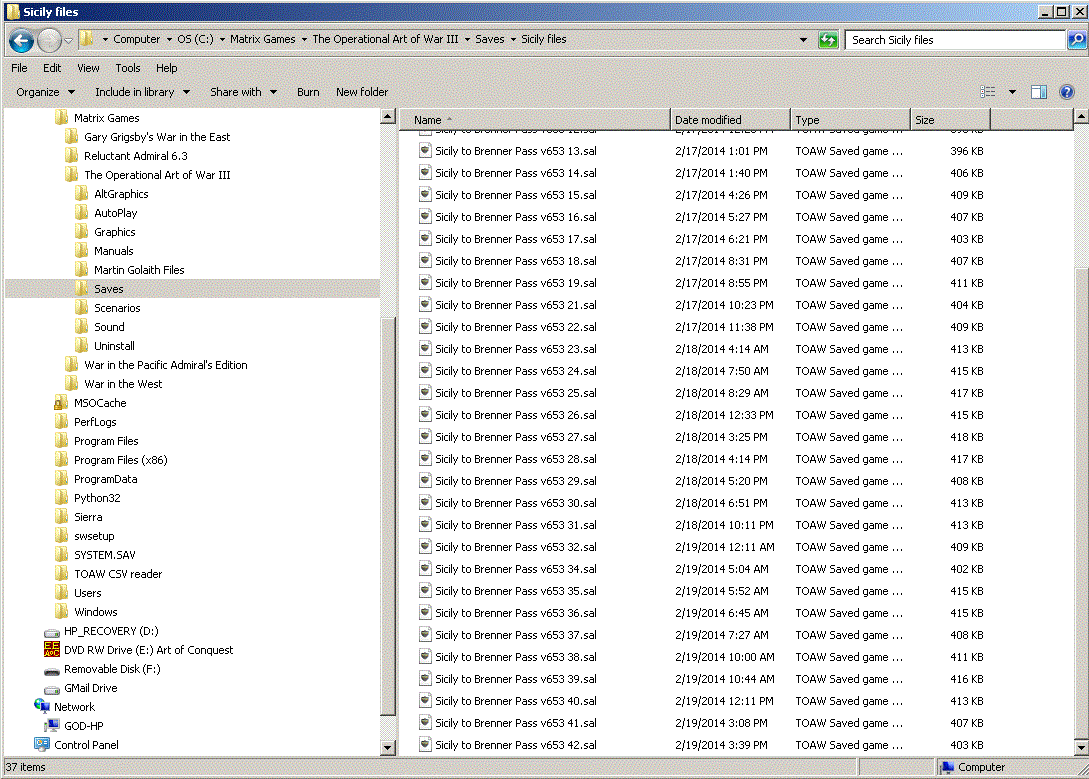Open Include in library dropdown
The image size is (1089, 779).
coord(142,92)
